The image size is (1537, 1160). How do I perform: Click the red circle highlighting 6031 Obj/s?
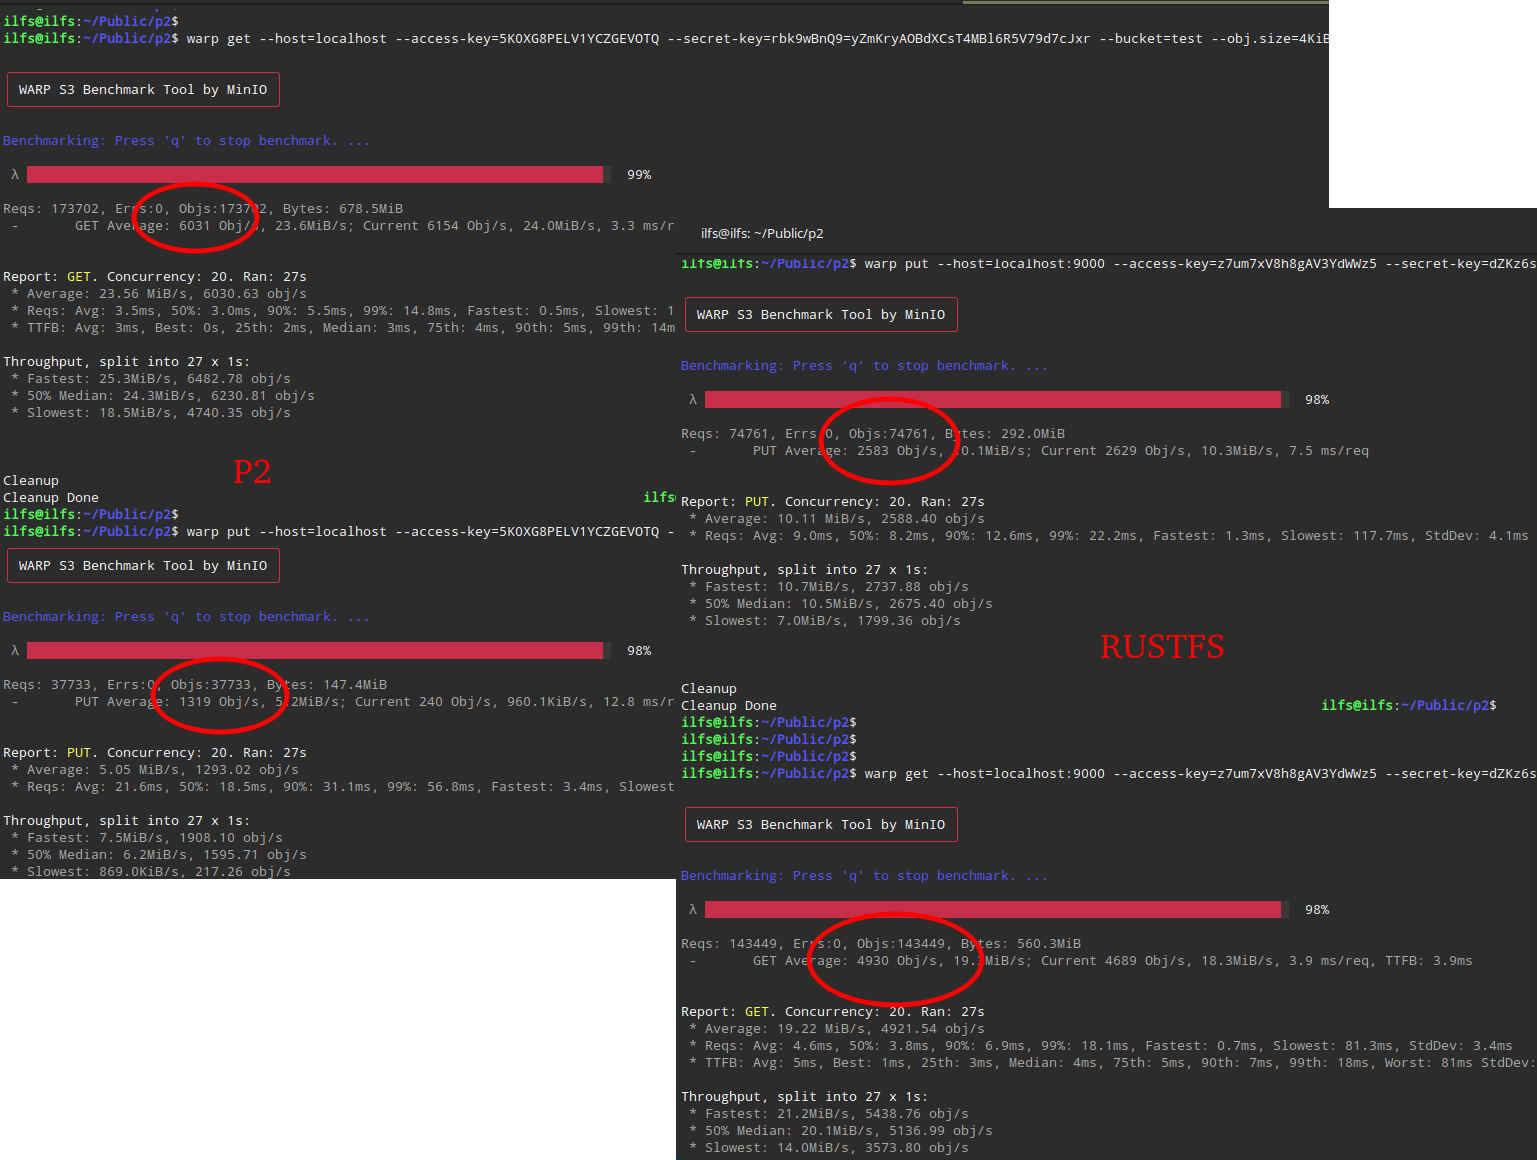click(196, 218)
